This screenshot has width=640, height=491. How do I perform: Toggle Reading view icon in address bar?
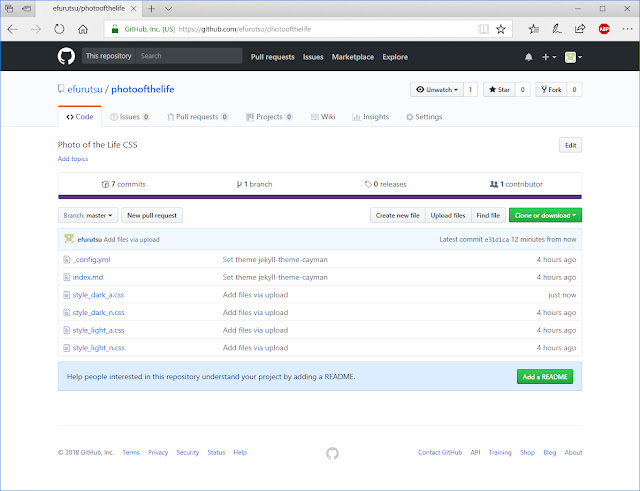pos(483,29)
